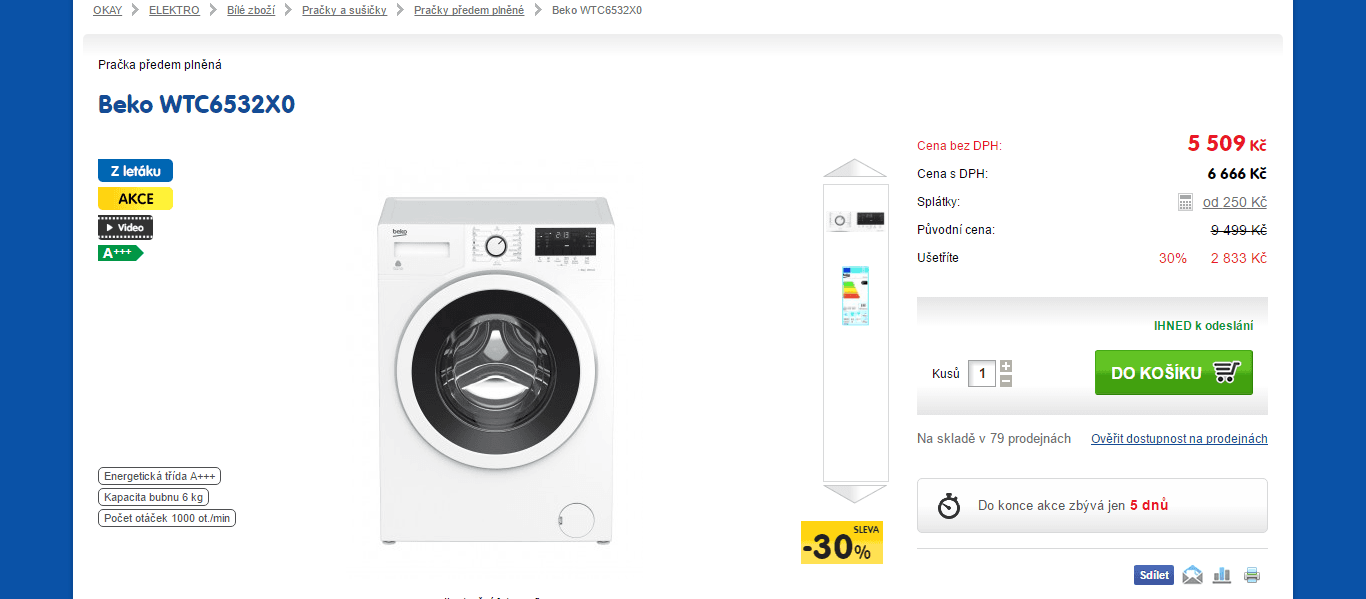Send product by email envelope icon
Image resolution: width=1366 pixels, height=599 pixels.
click(x=1192, y=575)
